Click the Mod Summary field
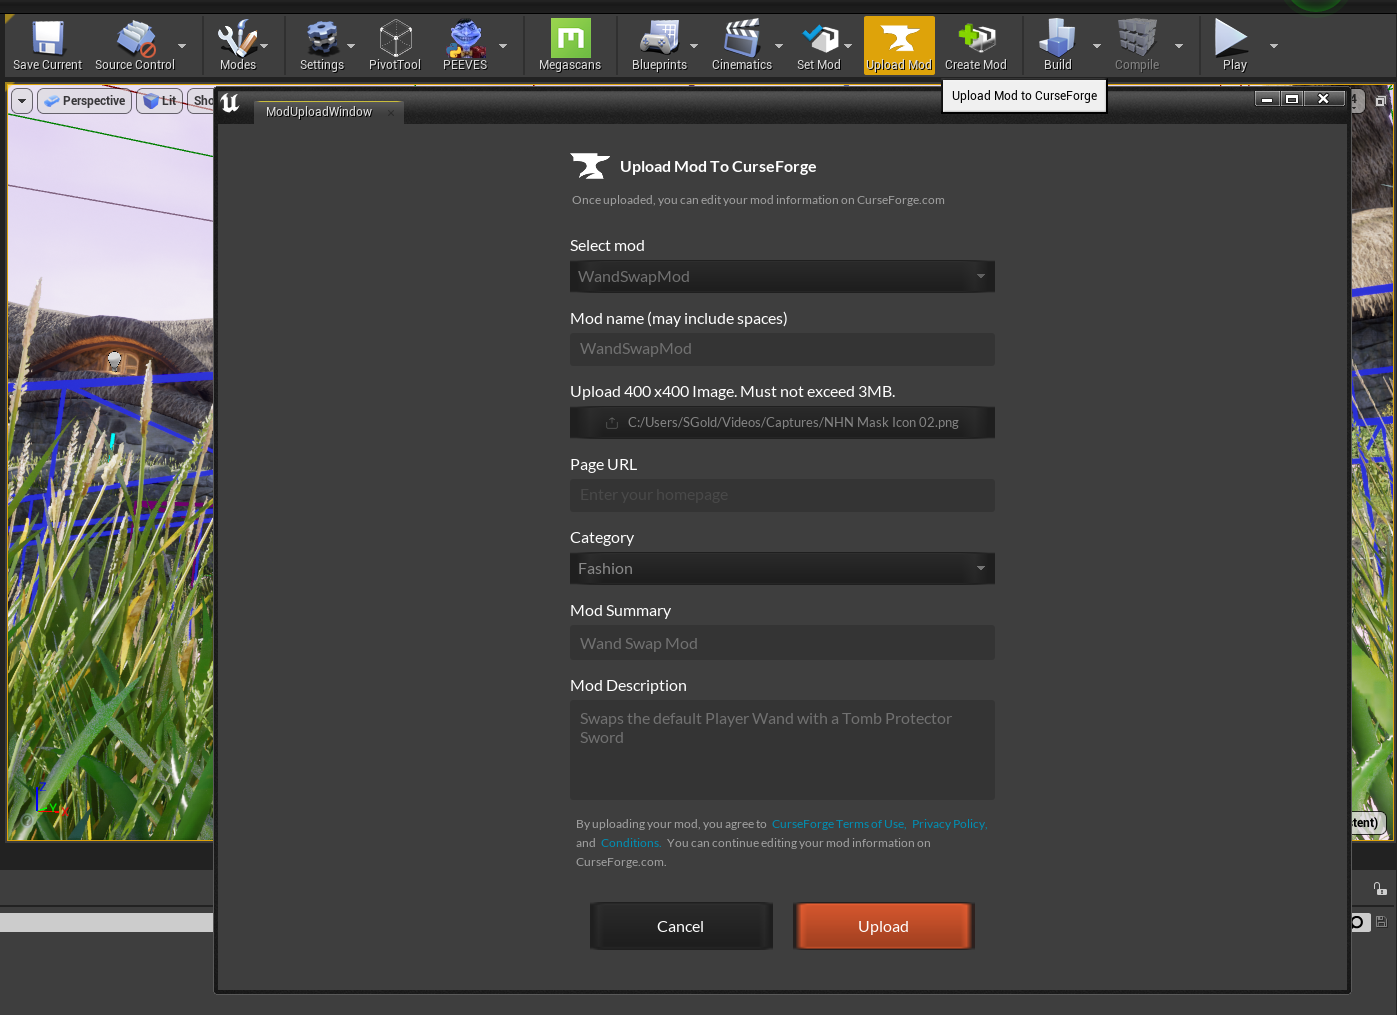The width and height of the screenshot is (1397, 1015). pyautogui.click(x=782, y=643)
